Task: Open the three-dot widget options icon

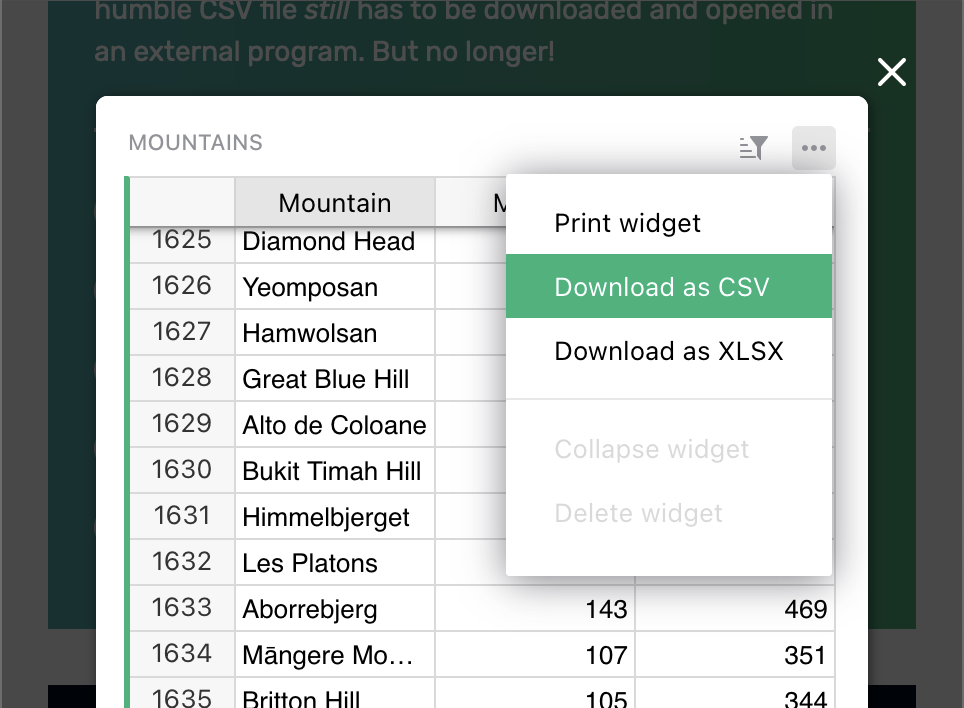Action: [x=813, y=148]
